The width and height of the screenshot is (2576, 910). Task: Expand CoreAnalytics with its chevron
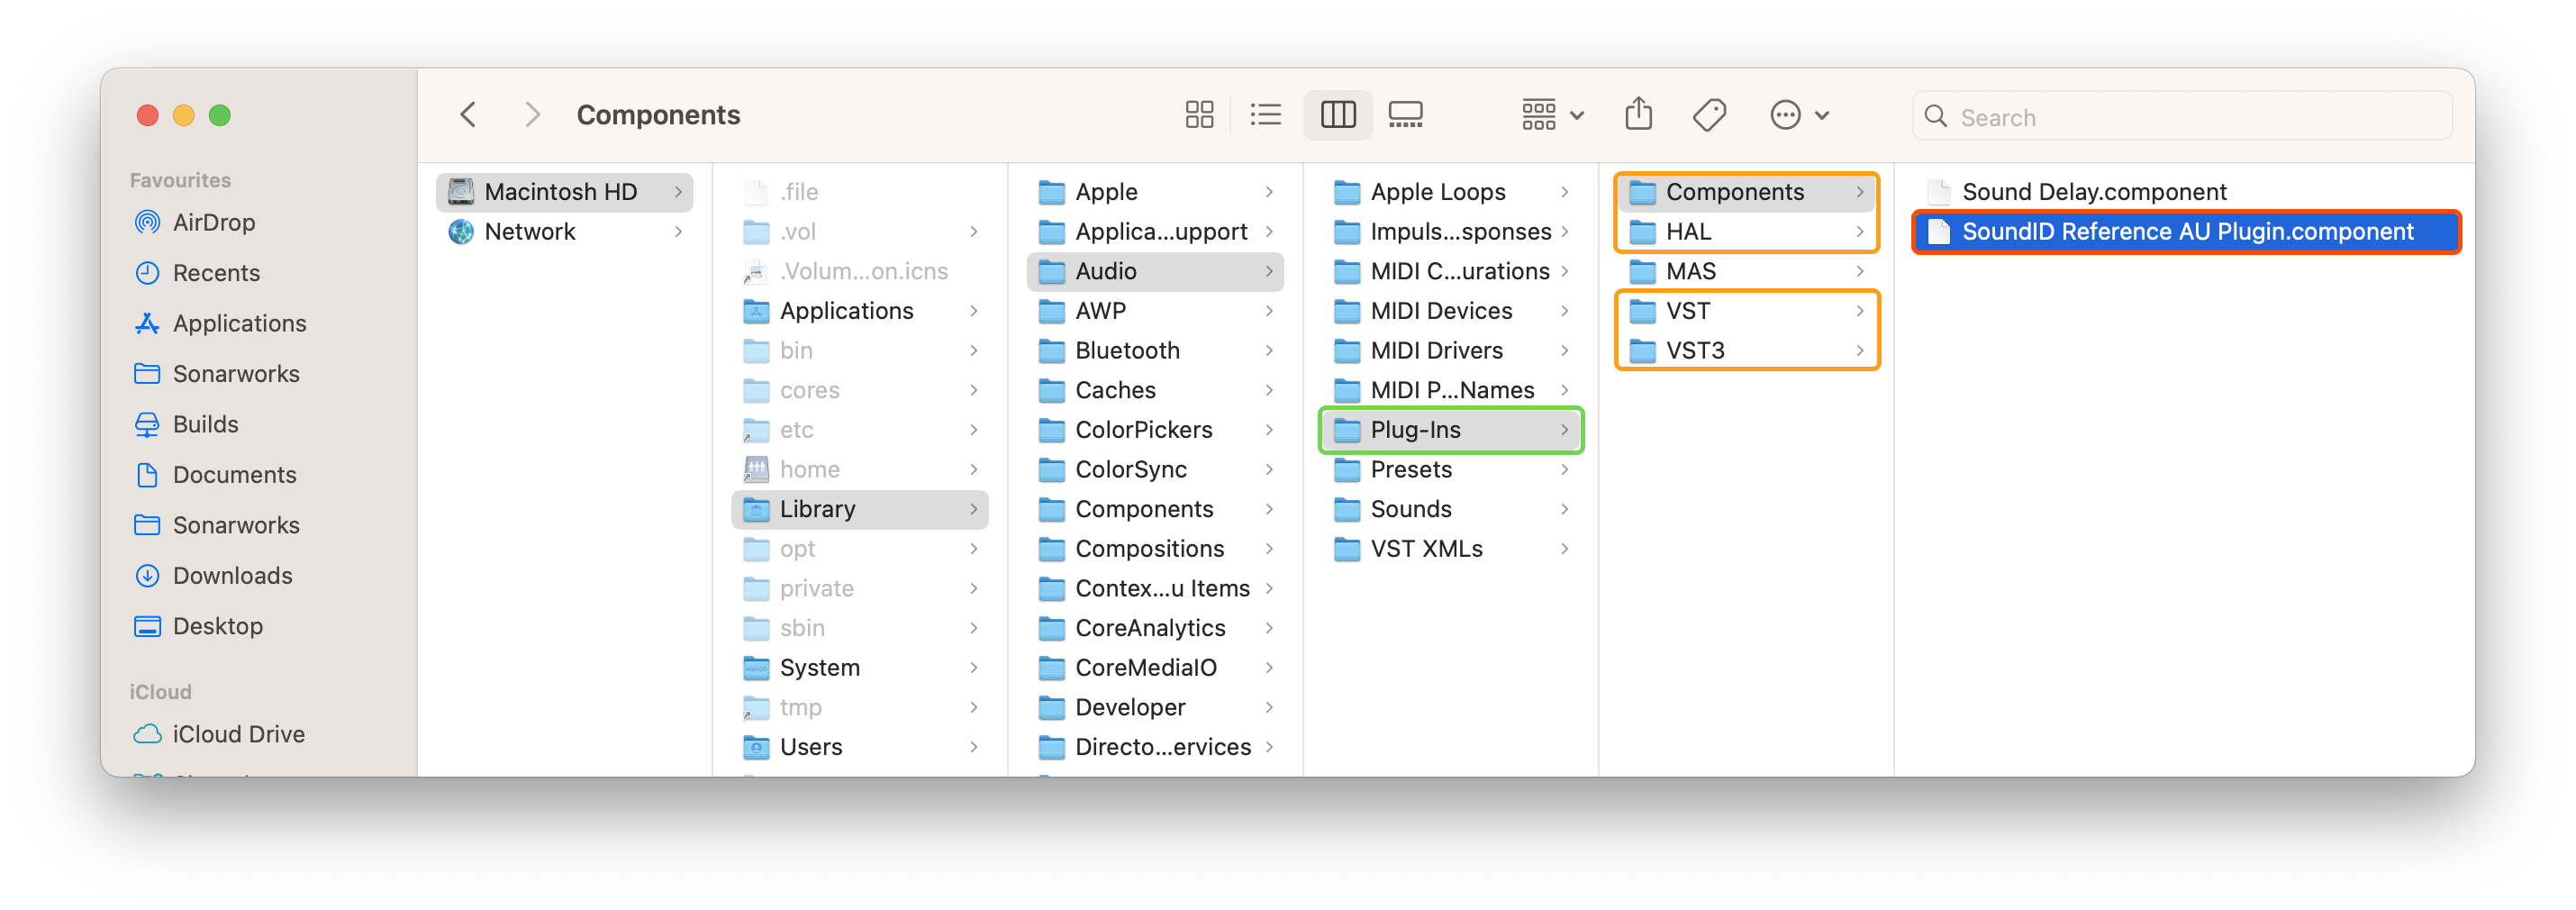[1269, 628]
